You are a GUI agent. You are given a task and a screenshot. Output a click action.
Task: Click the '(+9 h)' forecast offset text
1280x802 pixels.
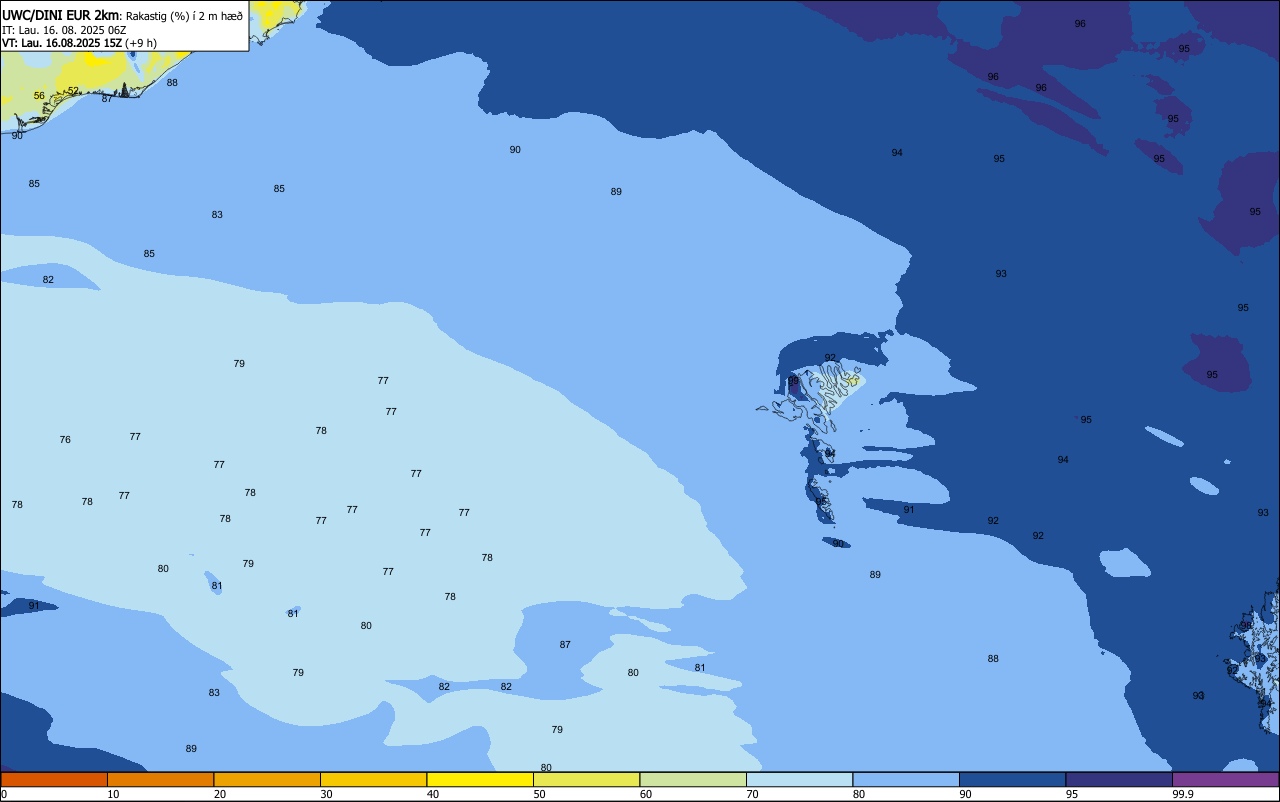point(141,43)
